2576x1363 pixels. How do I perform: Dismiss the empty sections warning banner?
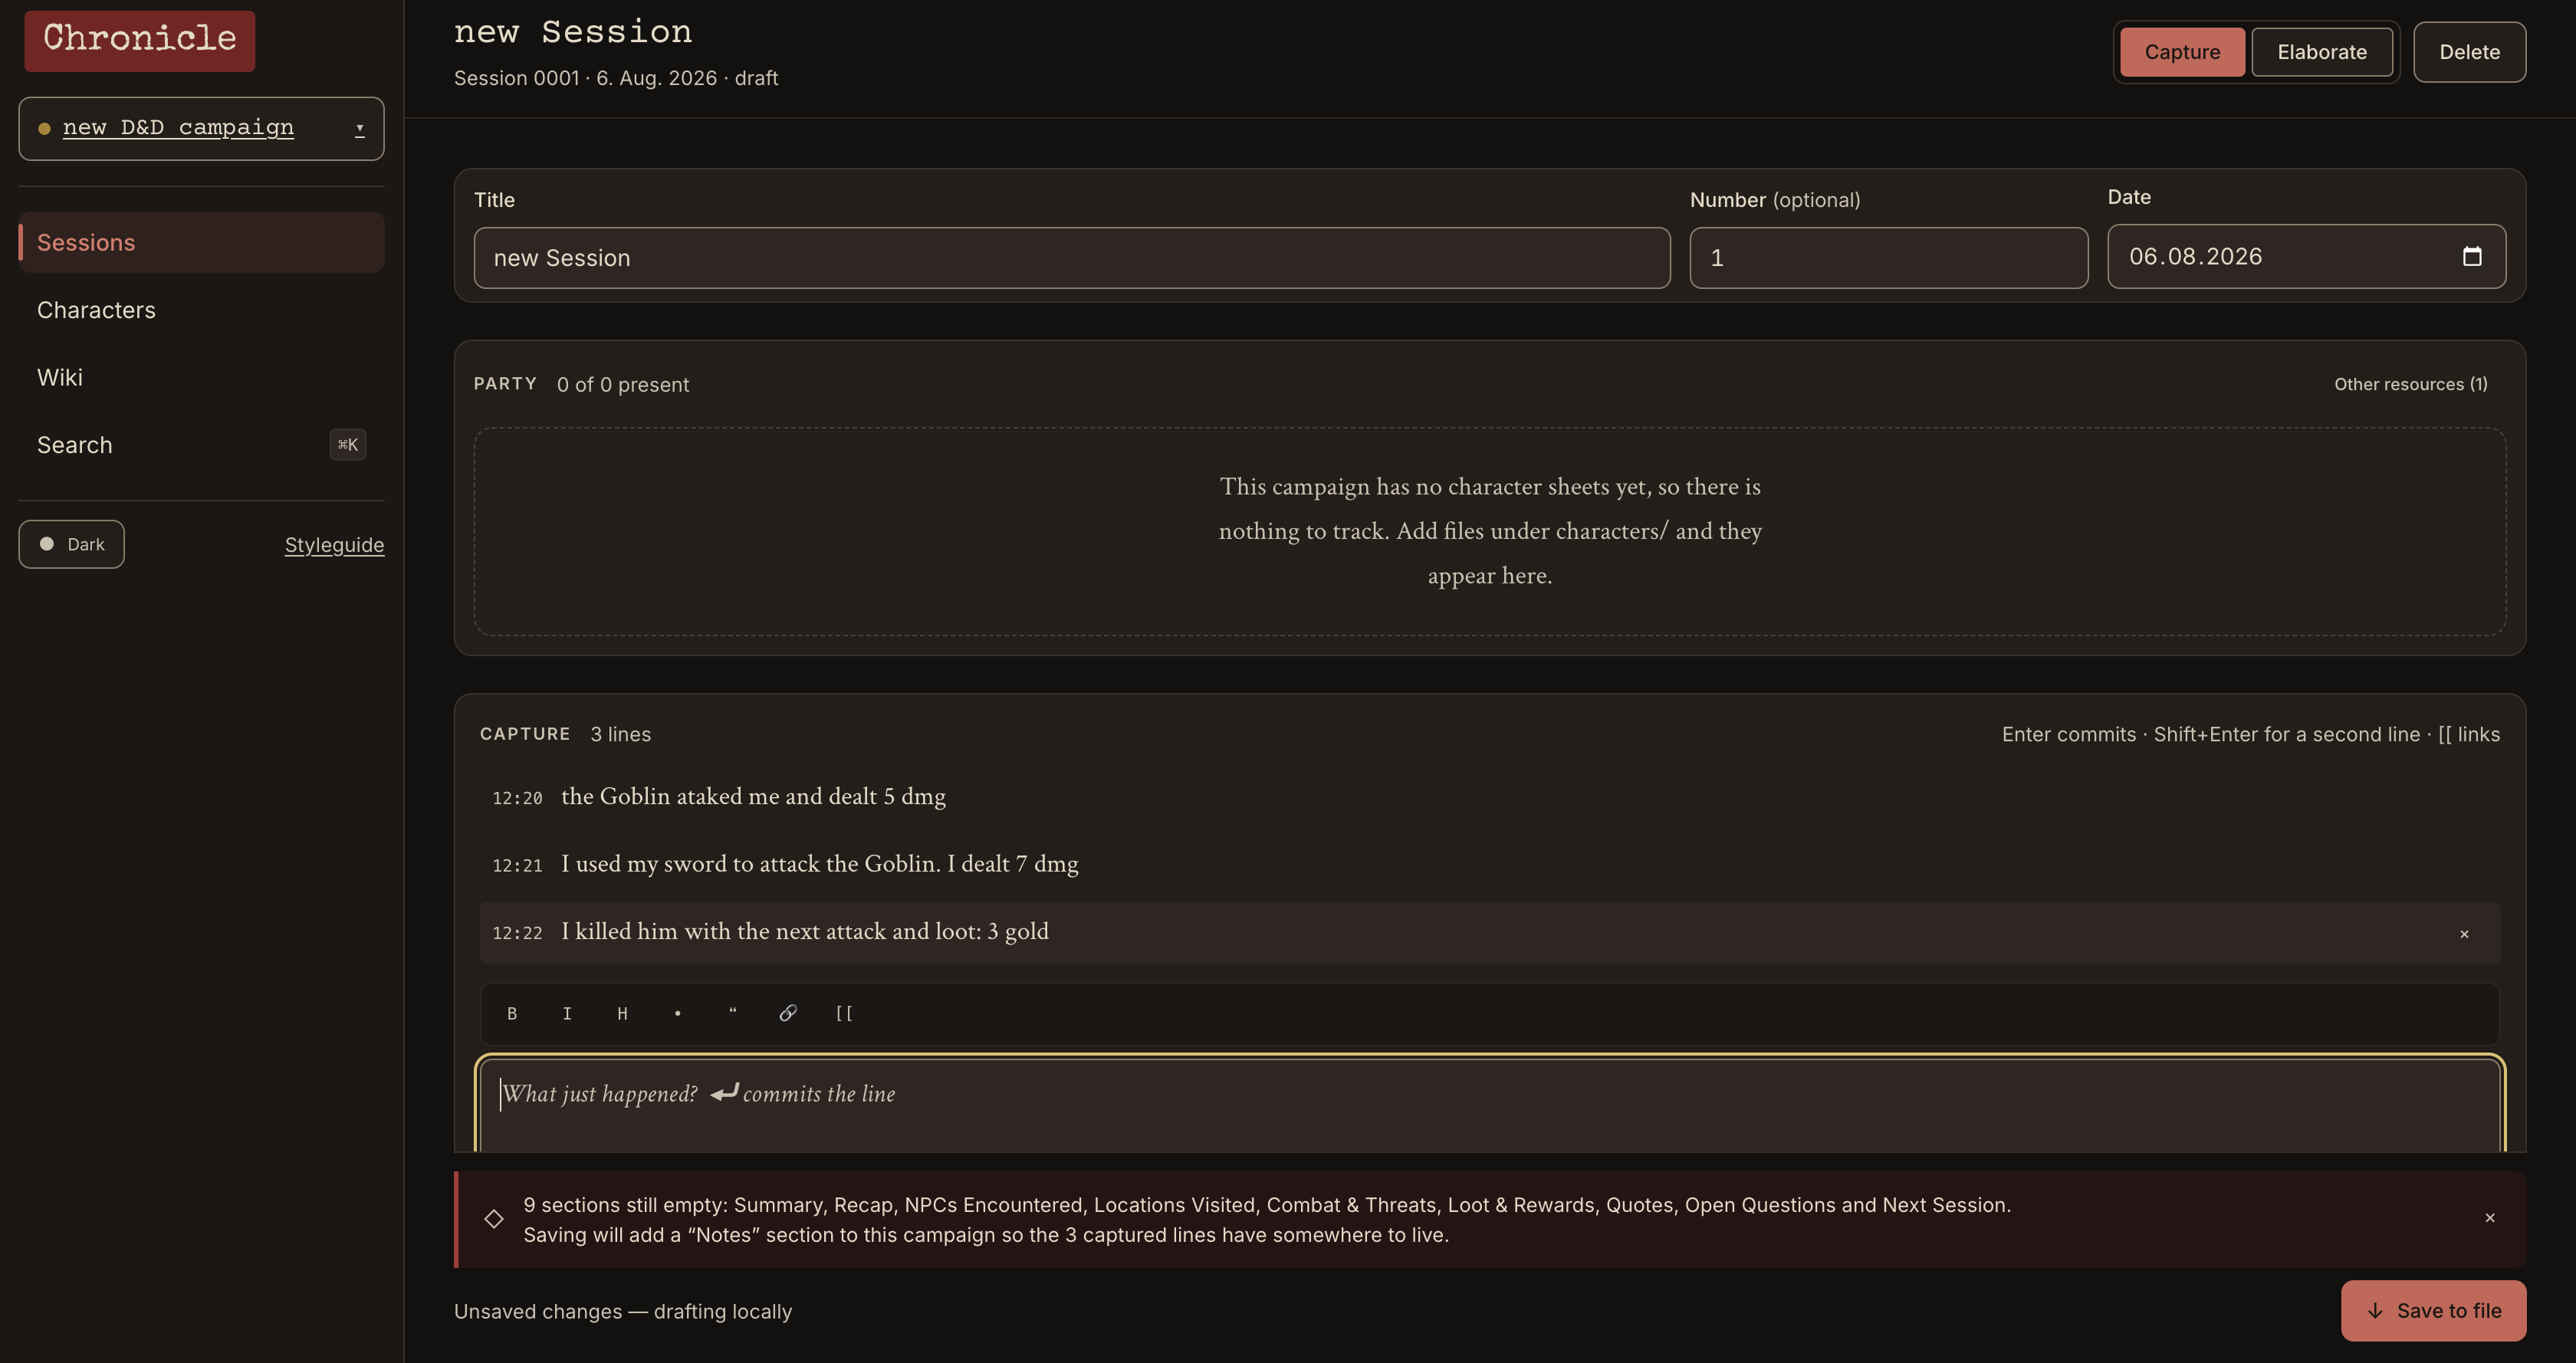coord(2490,1218)
